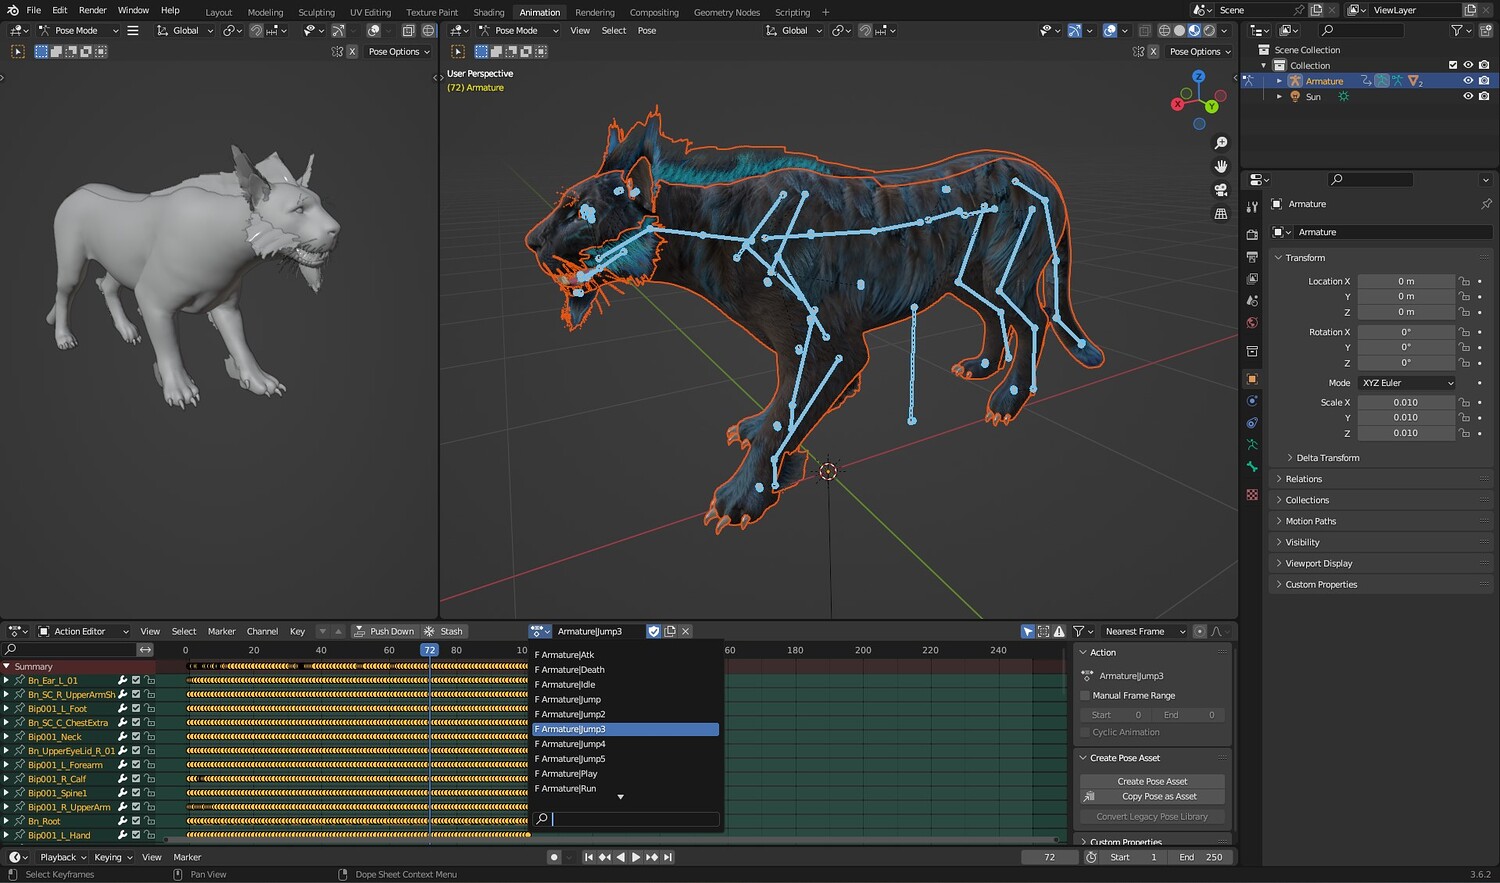Toggle the lock on Bip001_L_Foot channel

point(149,708)
